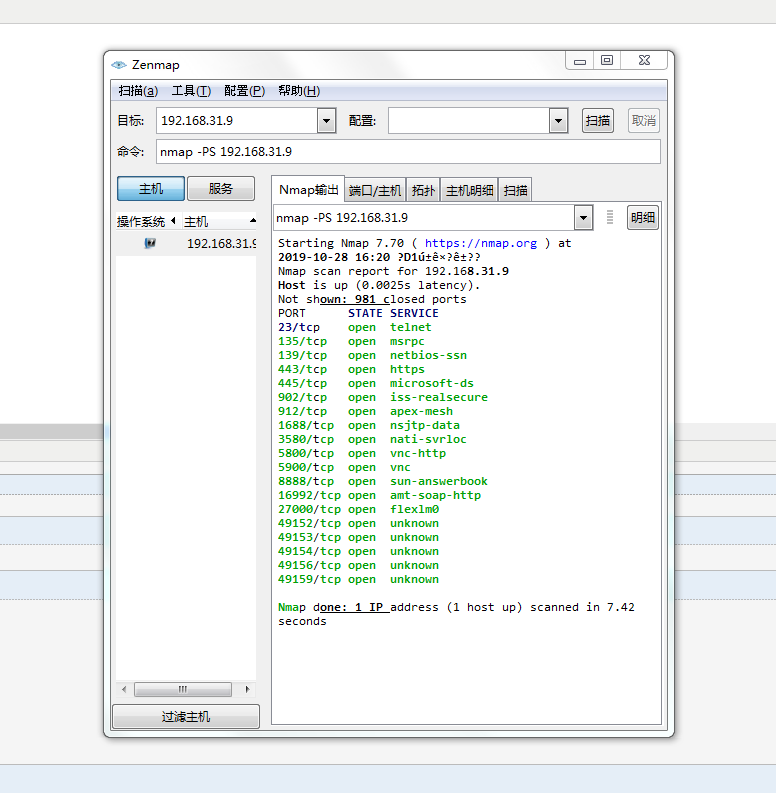Click the 8888/tcp sun-answerbook output line
The width and height of the screenshot is (776, 793).
(x=383, y=481)
